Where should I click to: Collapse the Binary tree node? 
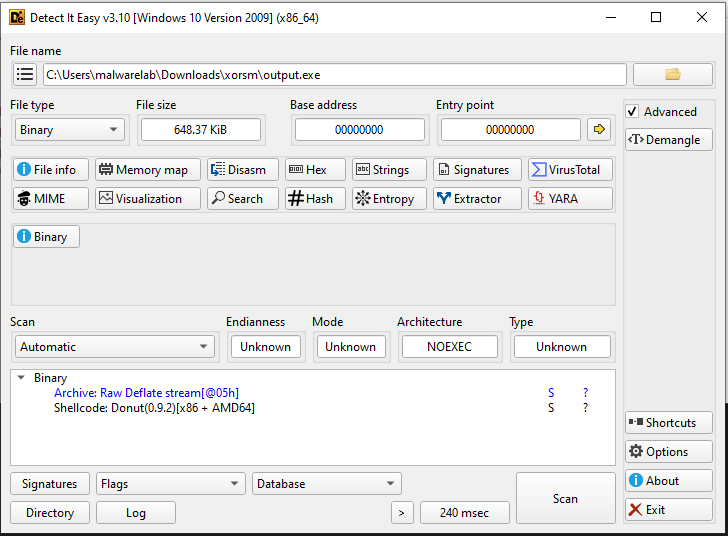click(x=22, y=378)
